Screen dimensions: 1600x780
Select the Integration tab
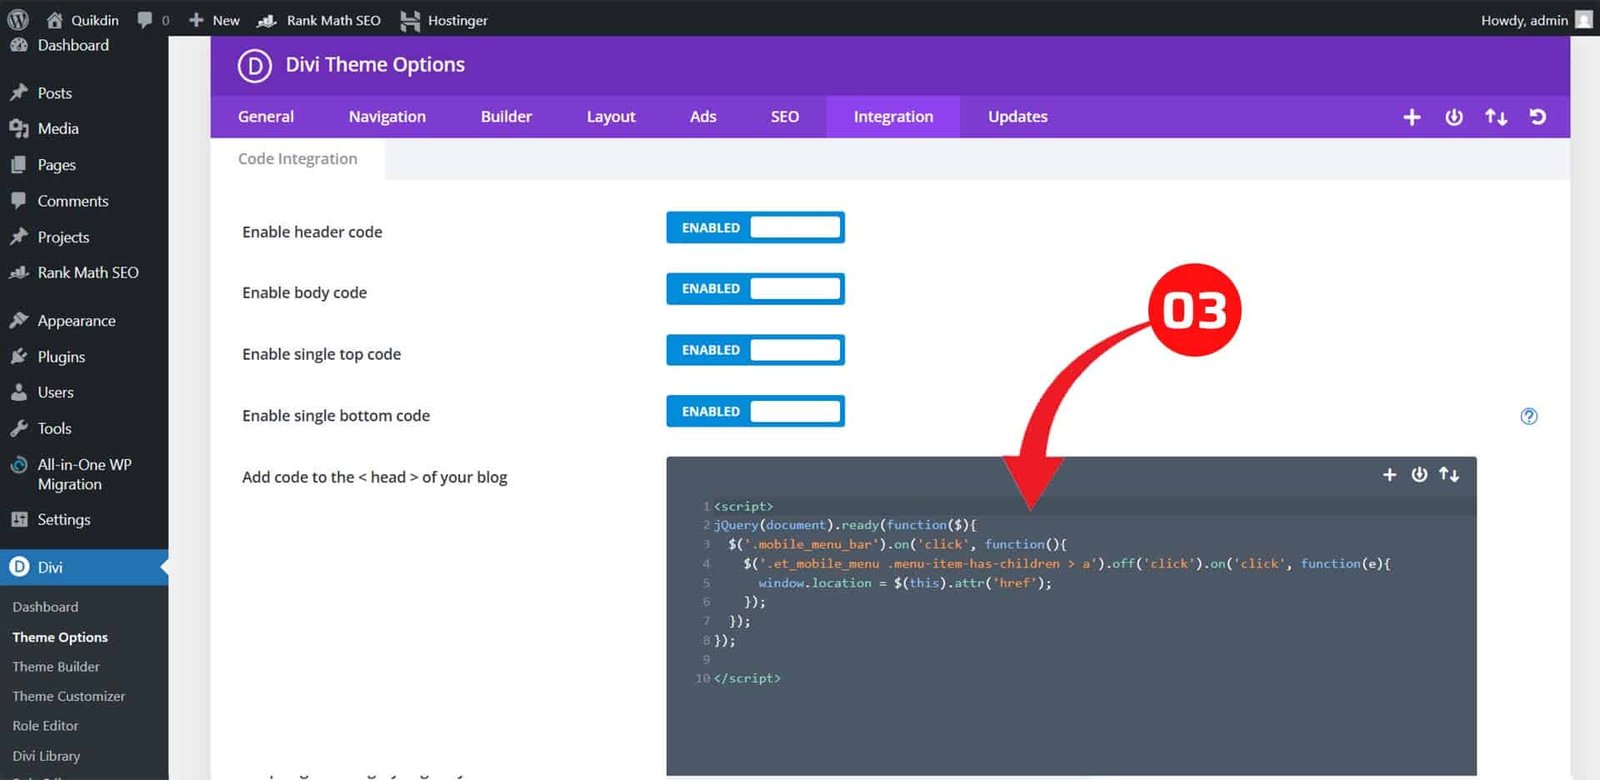(x=893, y=117)
